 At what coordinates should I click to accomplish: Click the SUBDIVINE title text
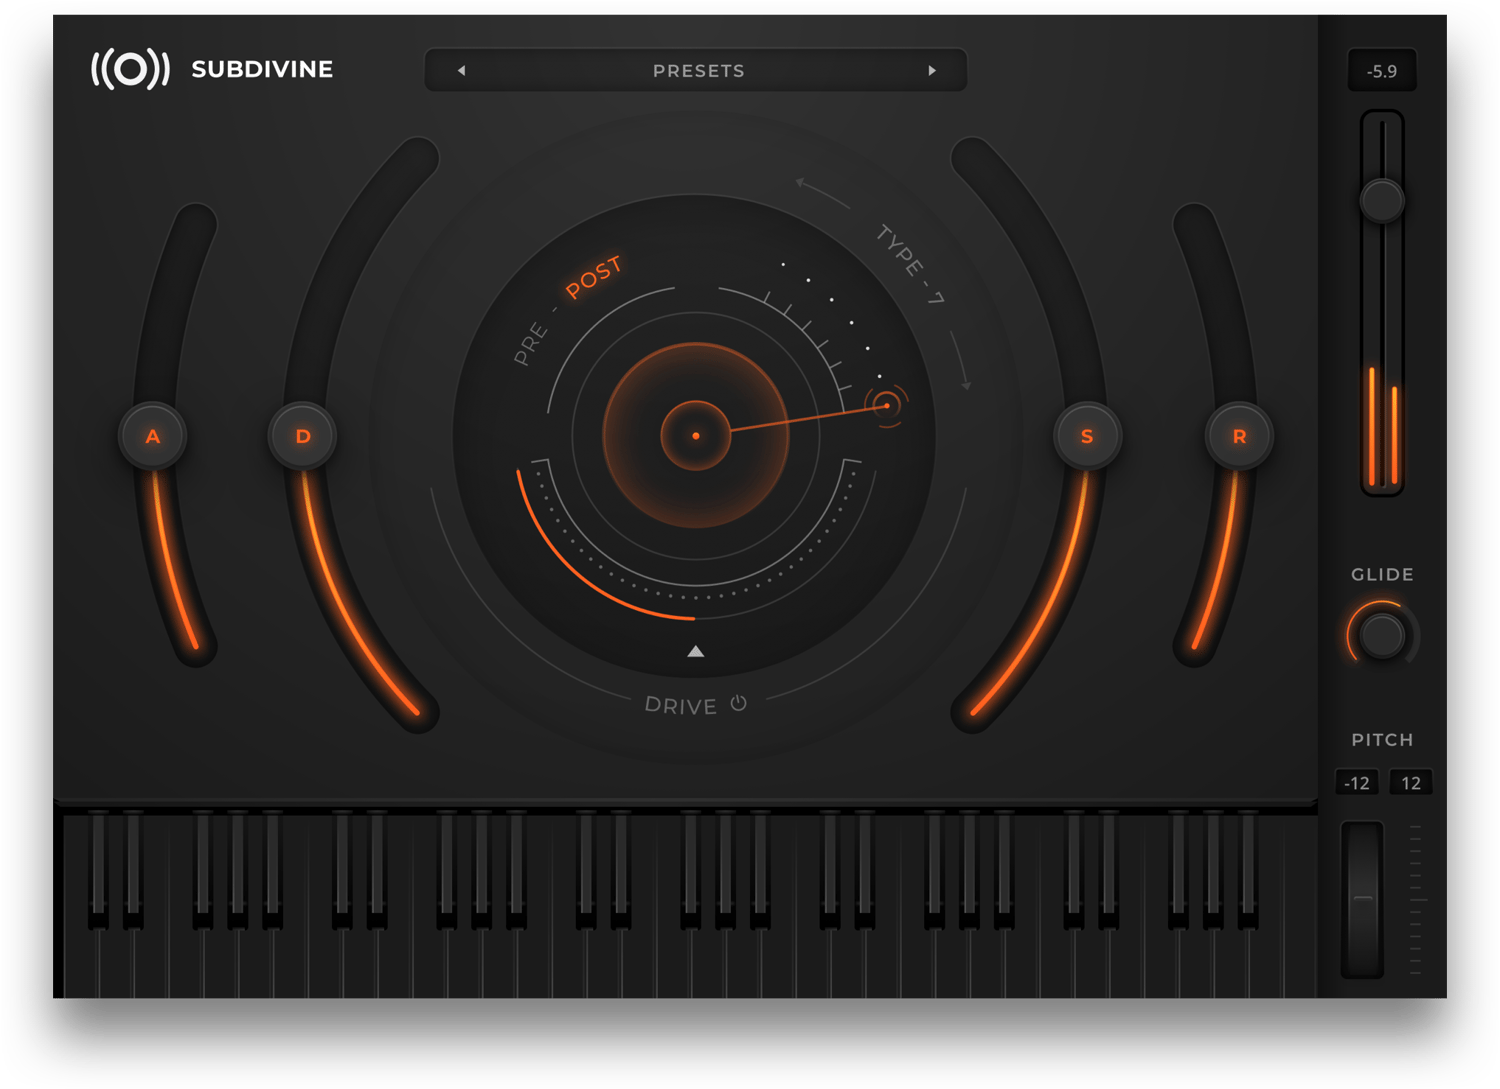[x=262, y=69]
